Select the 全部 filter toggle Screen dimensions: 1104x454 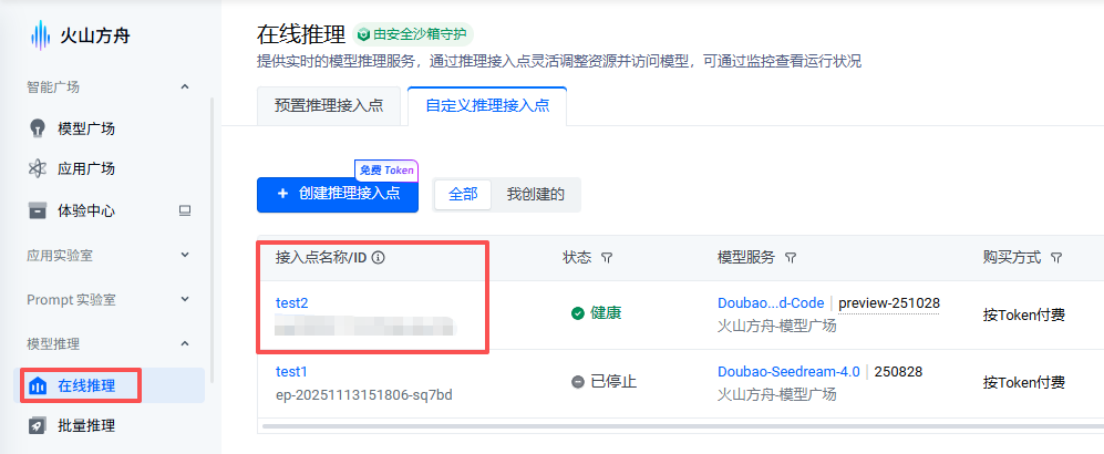463,195
